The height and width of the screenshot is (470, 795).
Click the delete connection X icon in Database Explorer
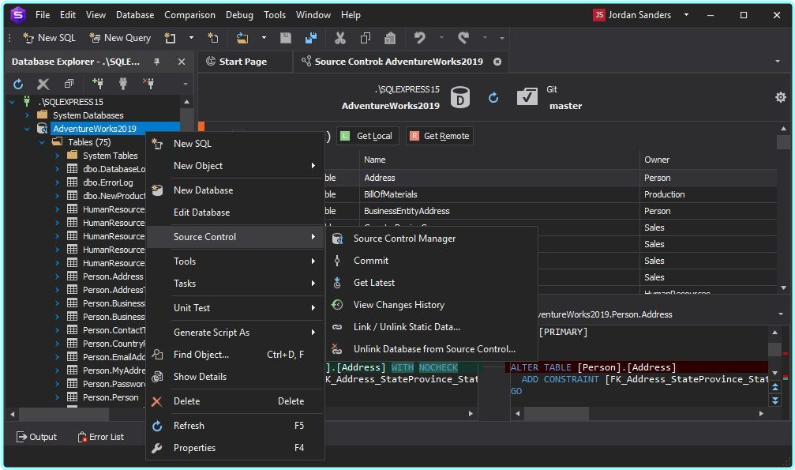click(43, 84)
